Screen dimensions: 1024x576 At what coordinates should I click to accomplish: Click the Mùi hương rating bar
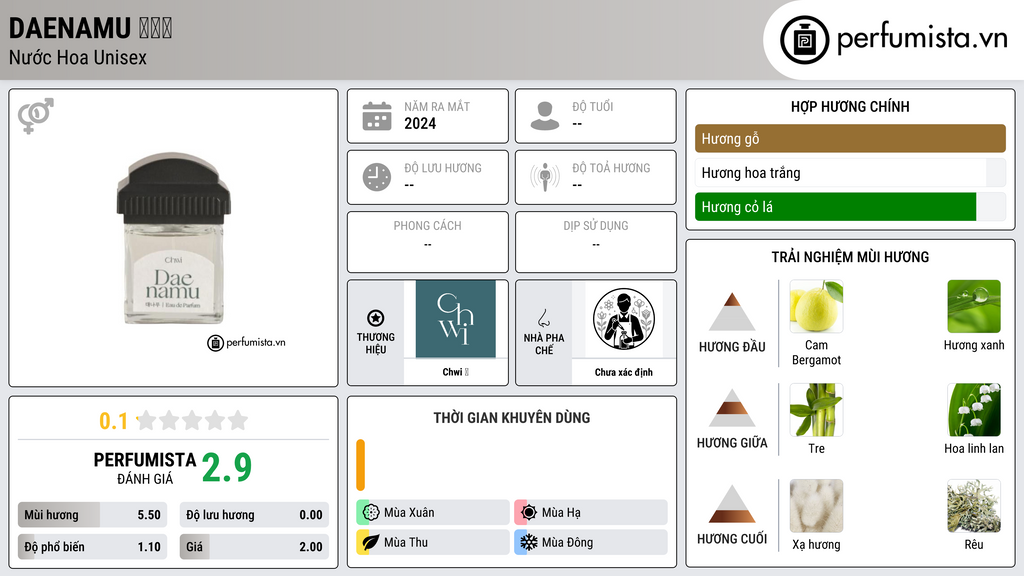pyautogui.click(x=92, y=515)
